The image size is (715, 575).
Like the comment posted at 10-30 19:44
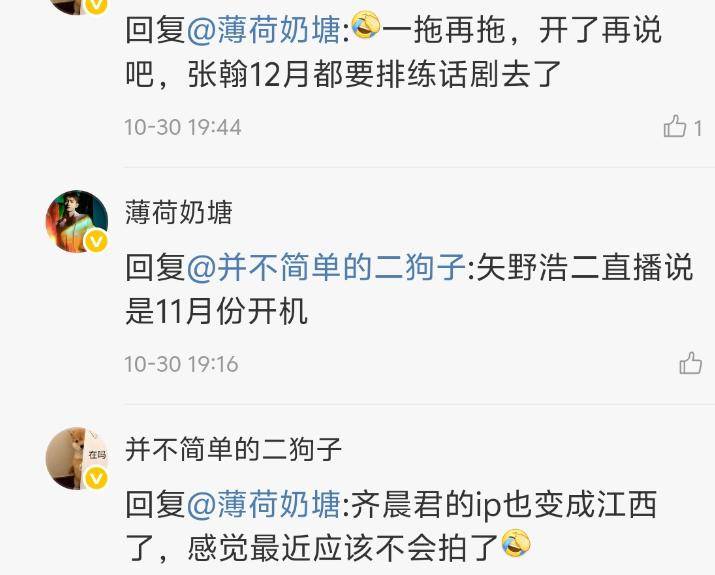click(675, 126)
